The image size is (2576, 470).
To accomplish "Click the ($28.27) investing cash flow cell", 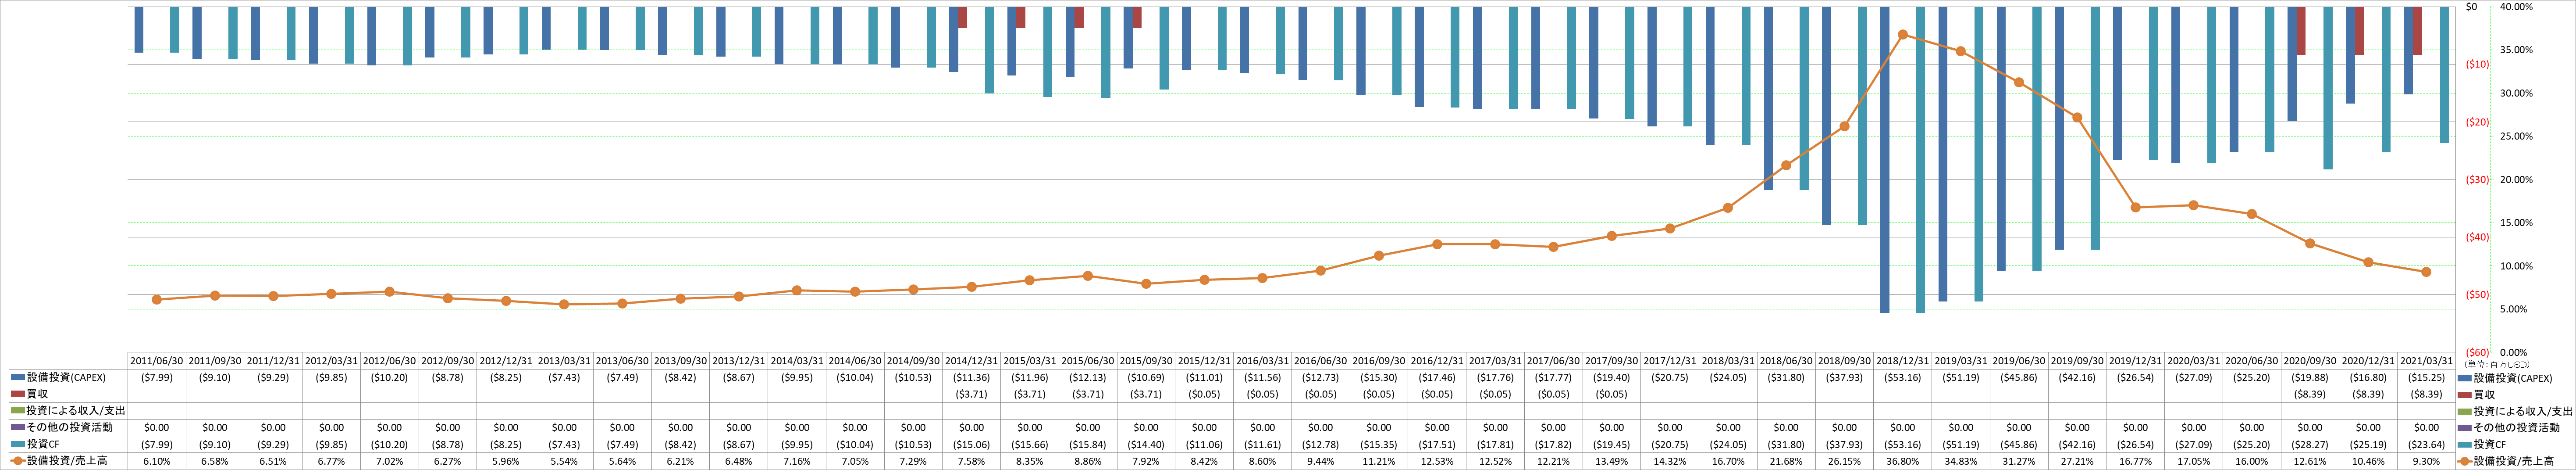I will pos(2309,444).
